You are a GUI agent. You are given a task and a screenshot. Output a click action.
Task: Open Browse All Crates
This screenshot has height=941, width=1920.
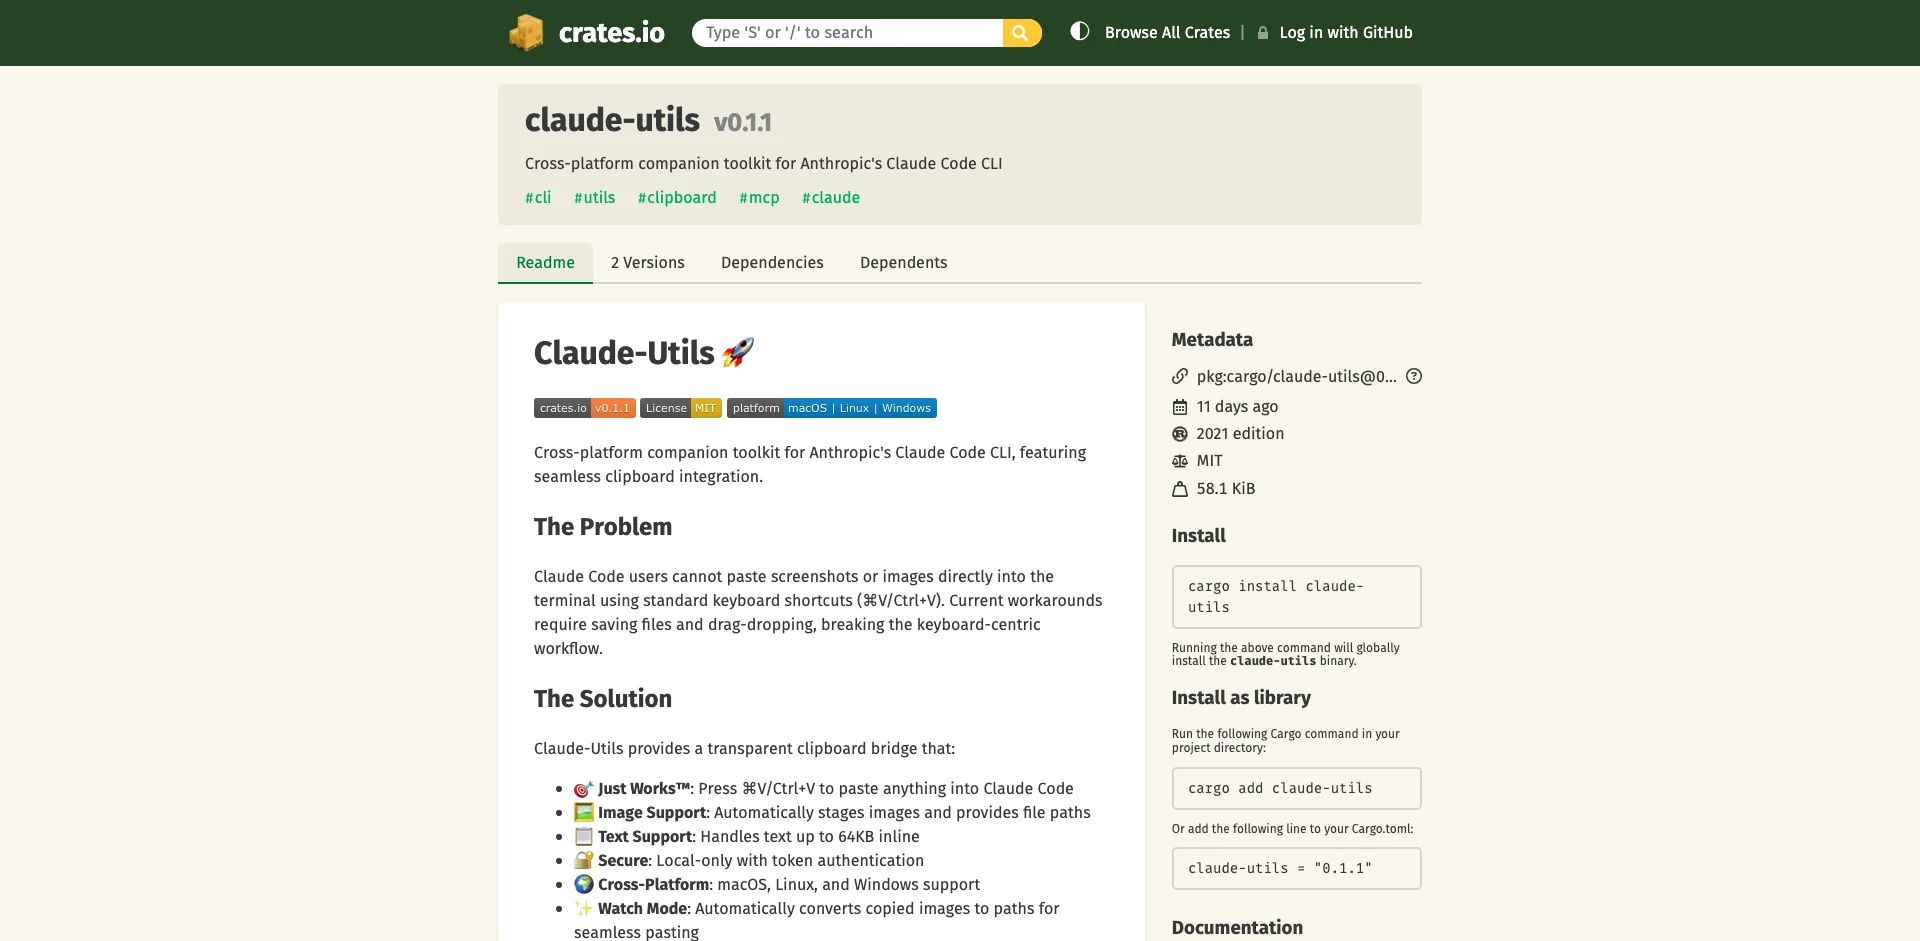pos(1167,33)
